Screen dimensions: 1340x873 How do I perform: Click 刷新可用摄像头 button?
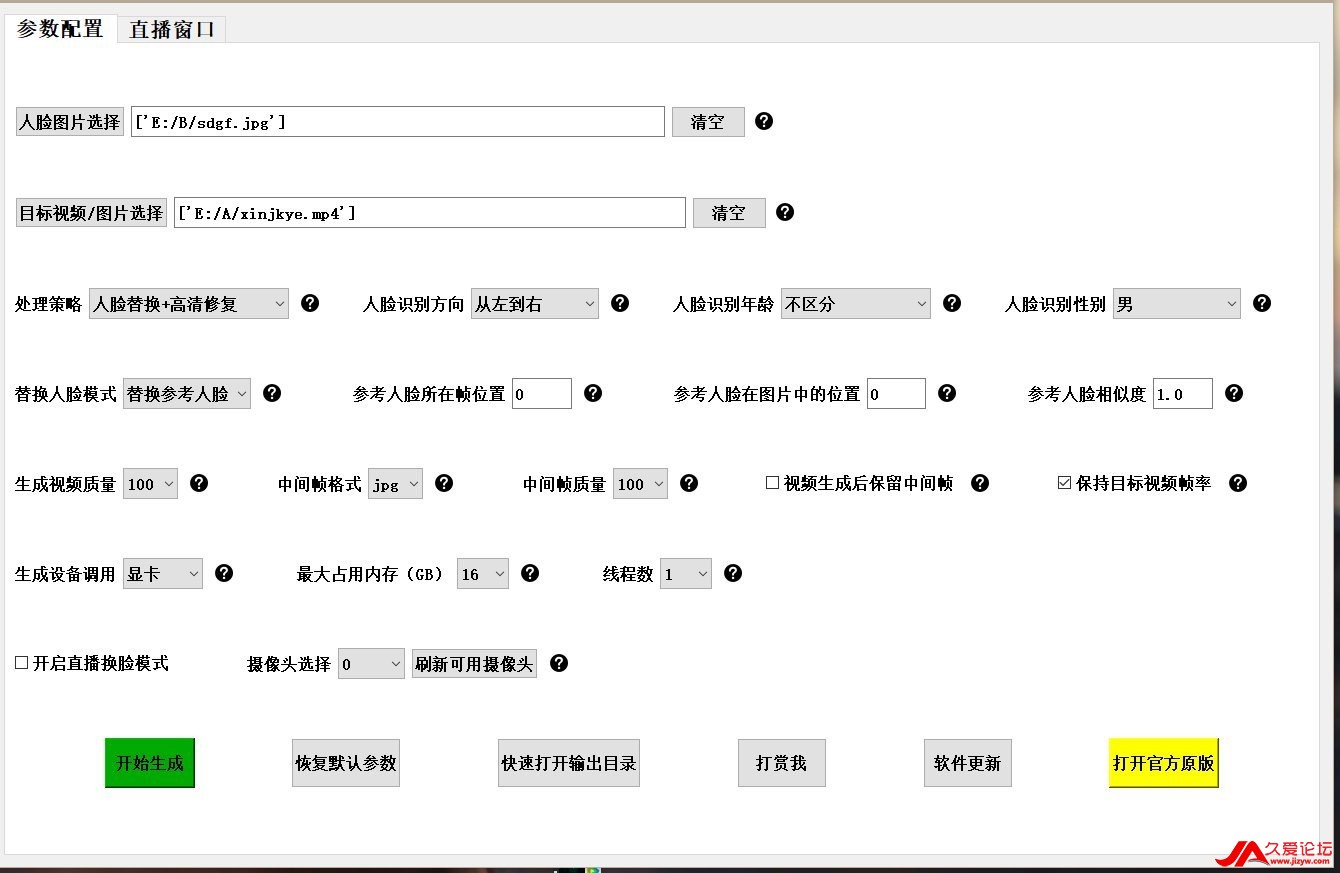point(474,664)
